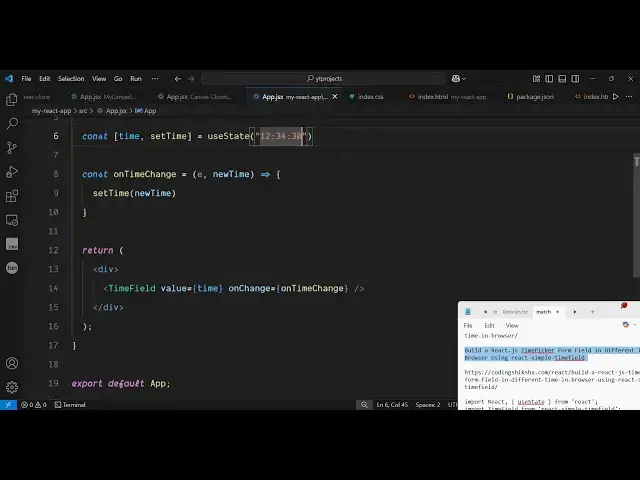Click the Terminal status bar button
This screenshot has width=640, height=480.
[x=70, y=404]
